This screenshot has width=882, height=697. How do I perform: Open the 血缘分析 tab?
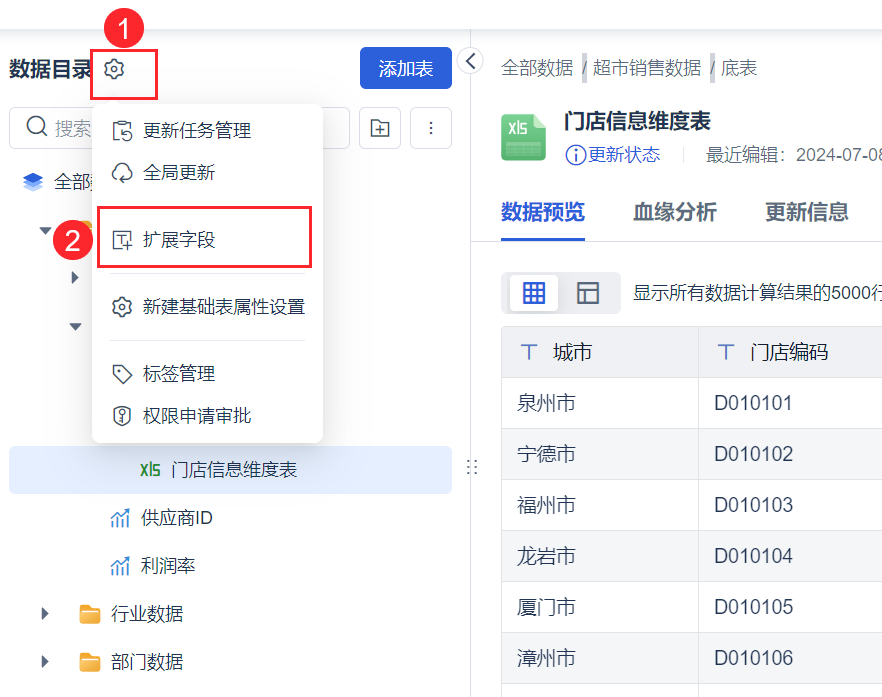[x=675, y=212]
